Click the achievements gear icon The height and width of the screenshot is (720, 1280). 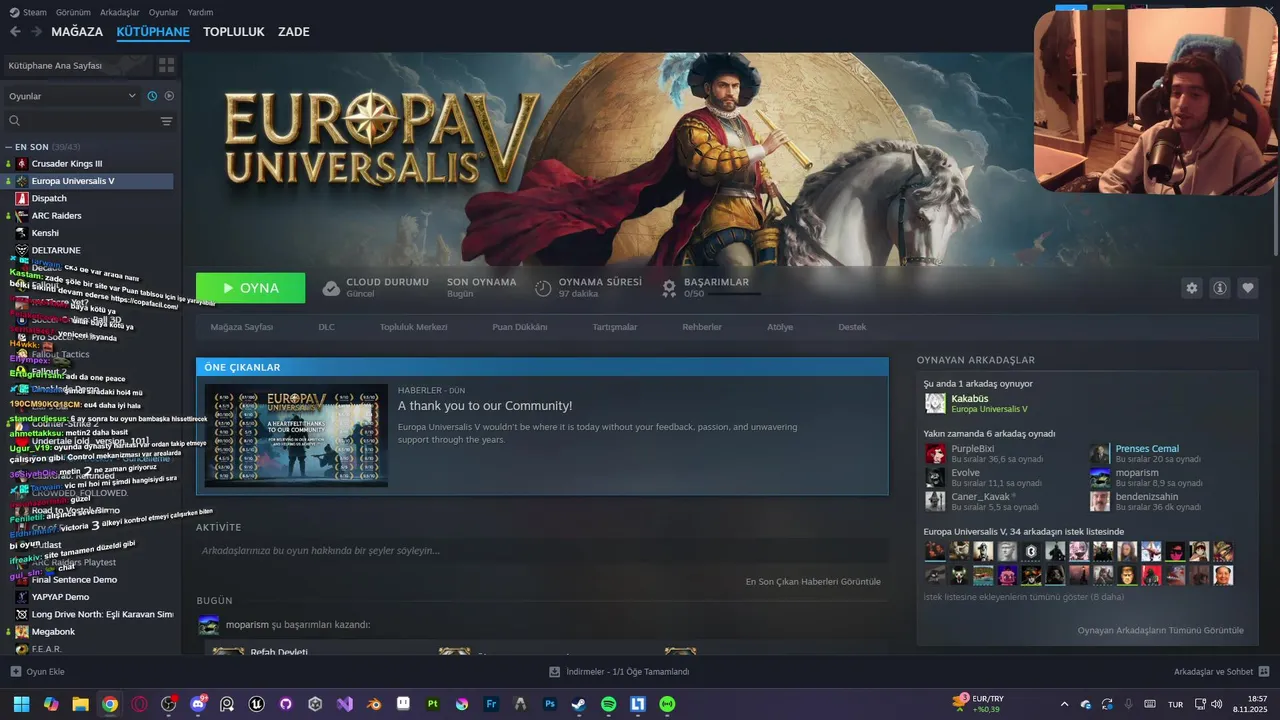click(x=670, y=288)
